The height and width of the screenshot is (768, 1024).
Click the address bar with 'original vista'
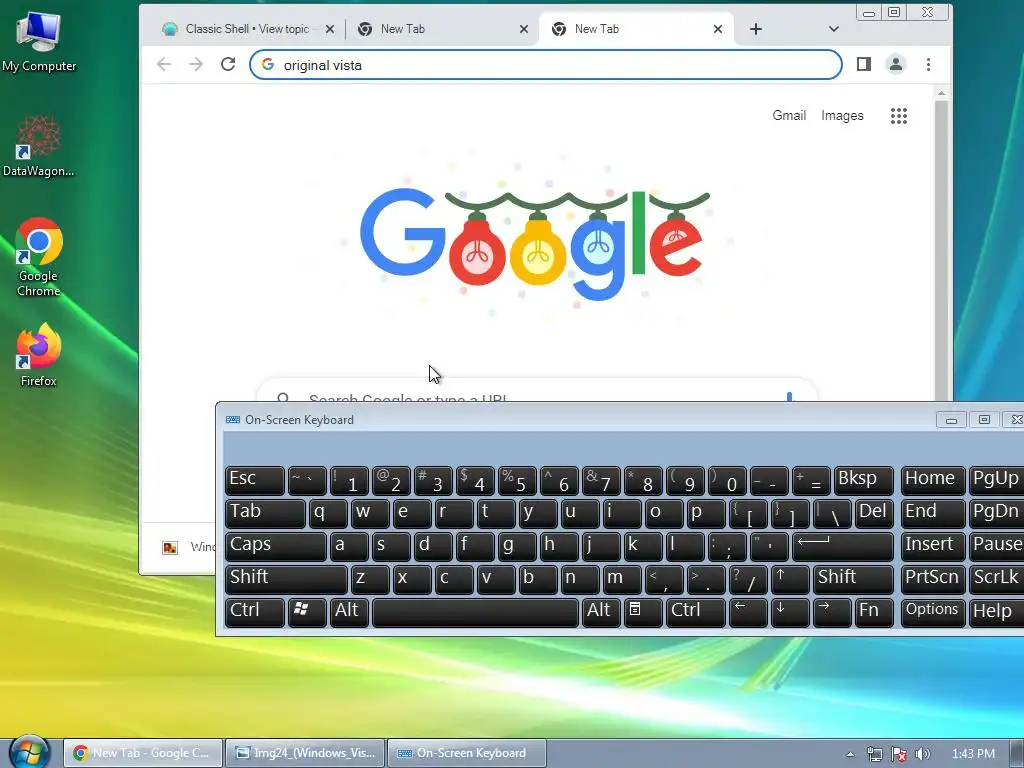pos(545,65)
